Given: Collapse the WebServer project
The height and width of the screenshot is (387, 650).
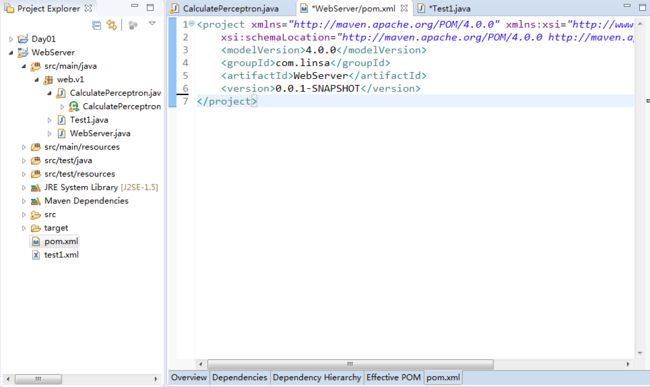Looking at the screenshot, I should tap(11, 53).
